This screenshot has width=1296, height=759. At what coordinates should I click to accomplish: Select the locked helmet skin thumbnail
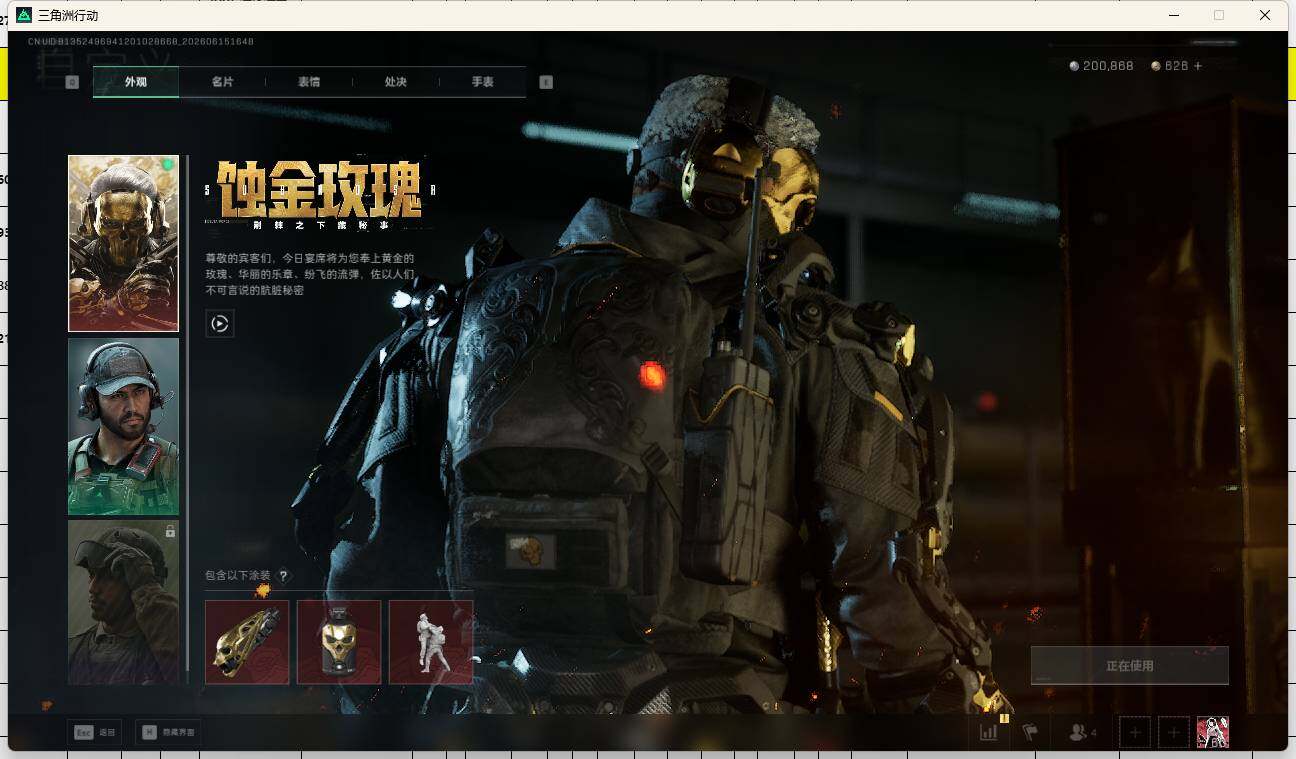(x=123, y=602)
